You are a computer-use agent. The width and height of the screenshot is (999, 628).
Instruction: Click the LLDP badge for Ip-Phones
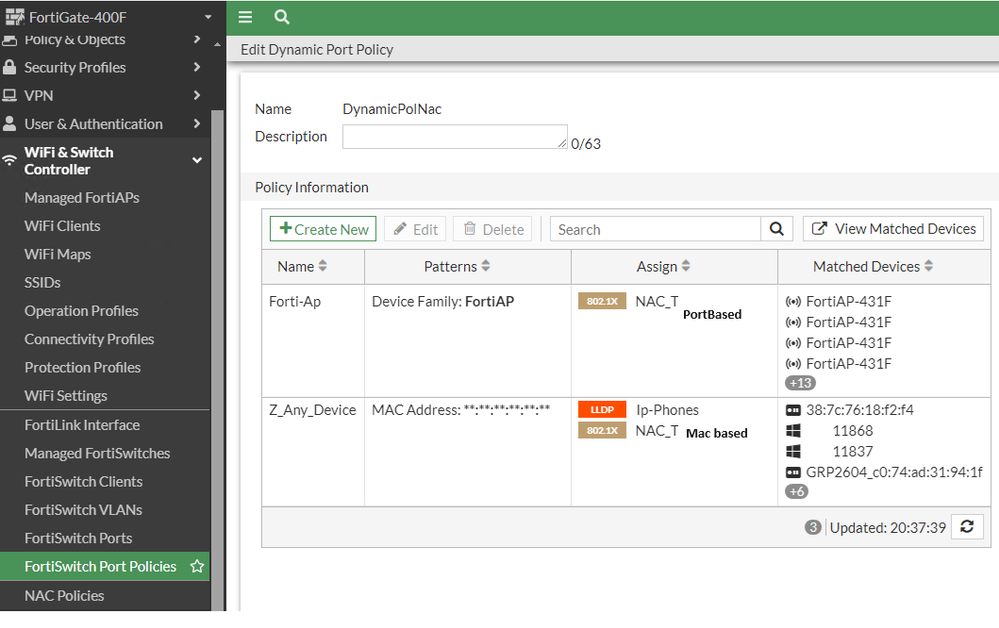tap(602, 410)
